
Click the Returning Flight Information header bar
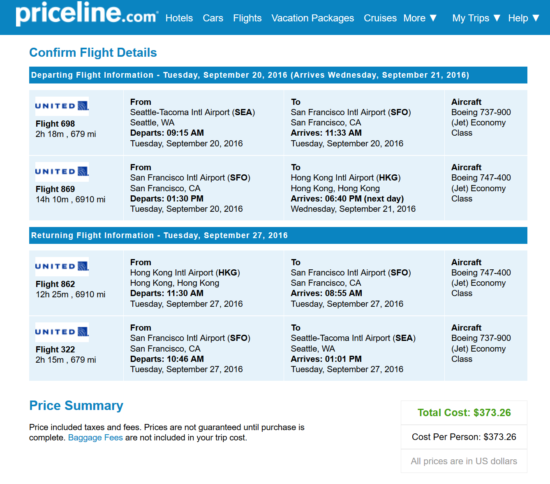click(x=278, y=235)
